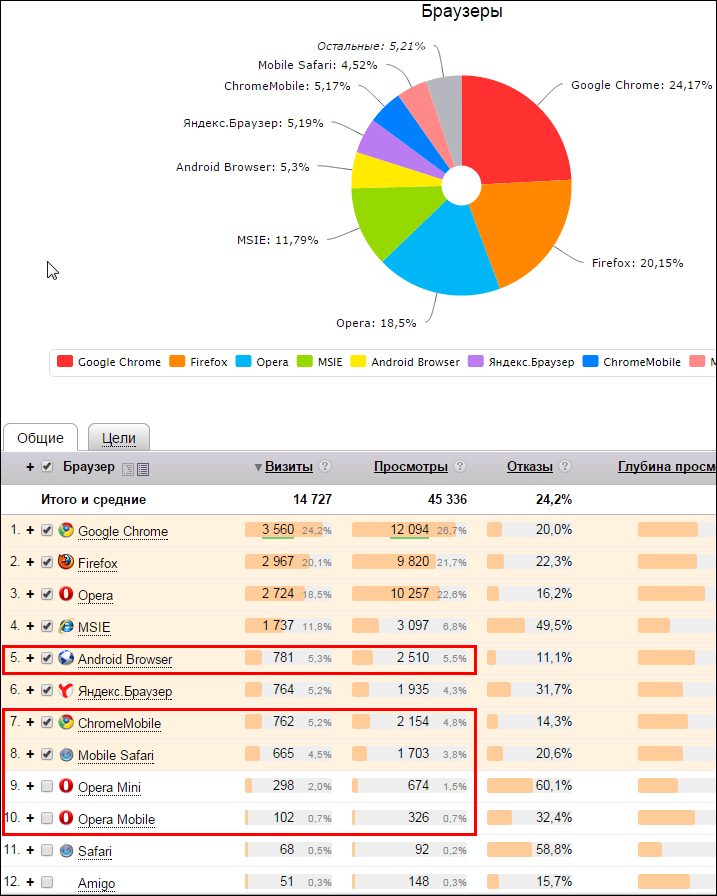
Task: Expand the Amigo row plus sign
Action: click(x=30, y=882)
